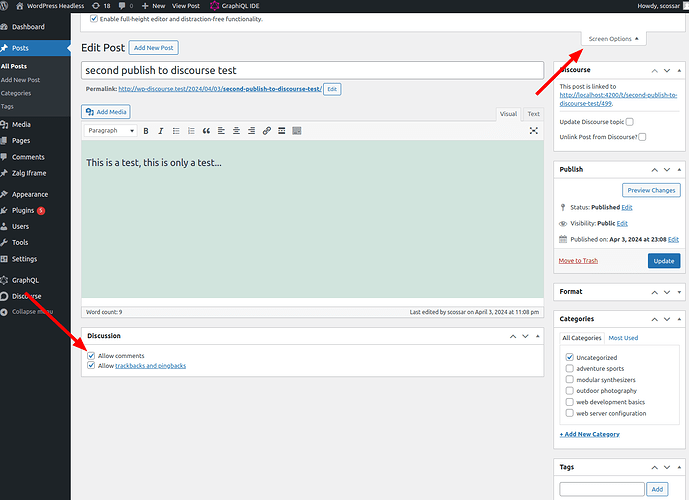Click the Update button

click(x=664, y=261)
